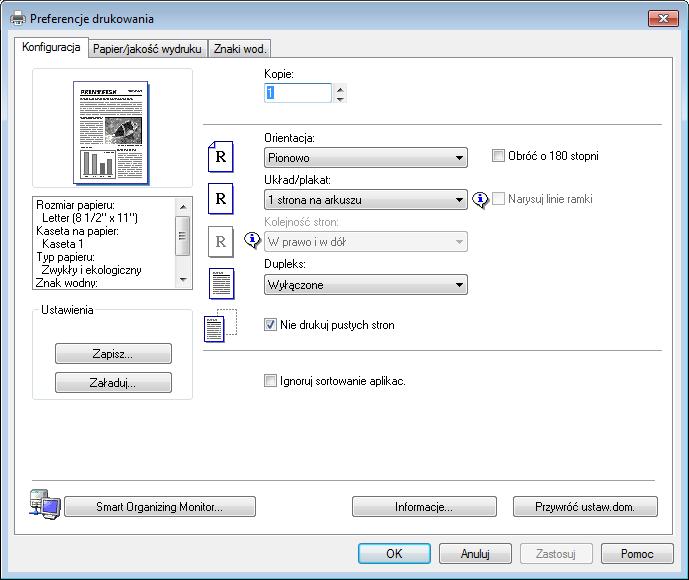Uncheck Nie drukuj pustych stron
Screen dimensions: 689x580
pyautogui.click(x=270, y=325)
